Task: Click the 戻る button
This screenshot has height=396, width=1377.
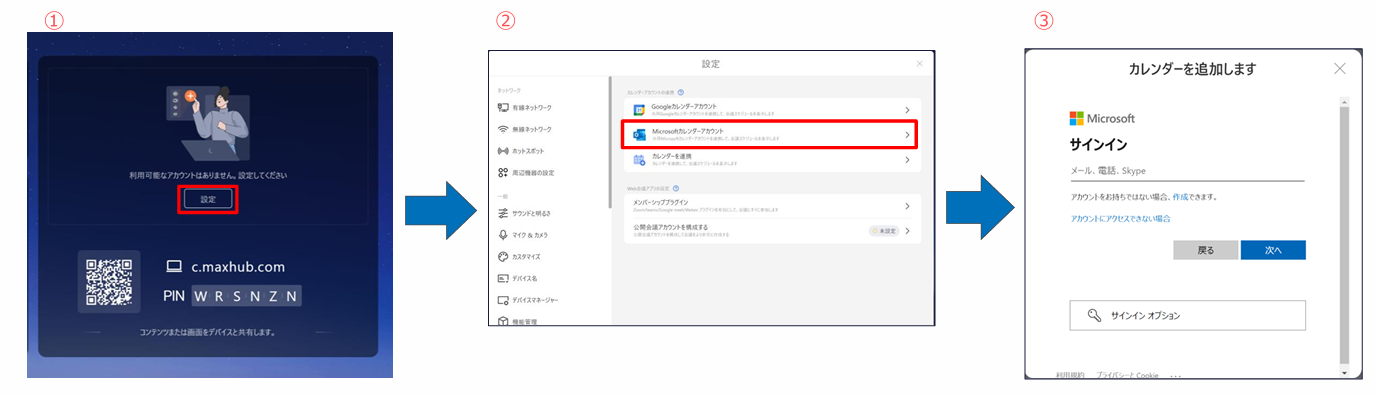Action: click(1205, 250)
